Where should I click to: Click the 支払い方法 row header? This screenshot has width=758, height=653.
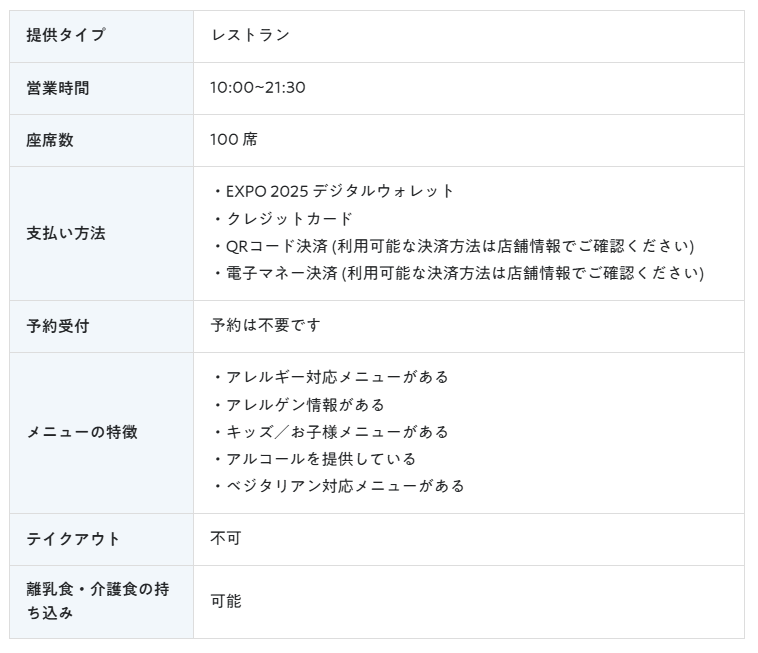pos(66,233)
